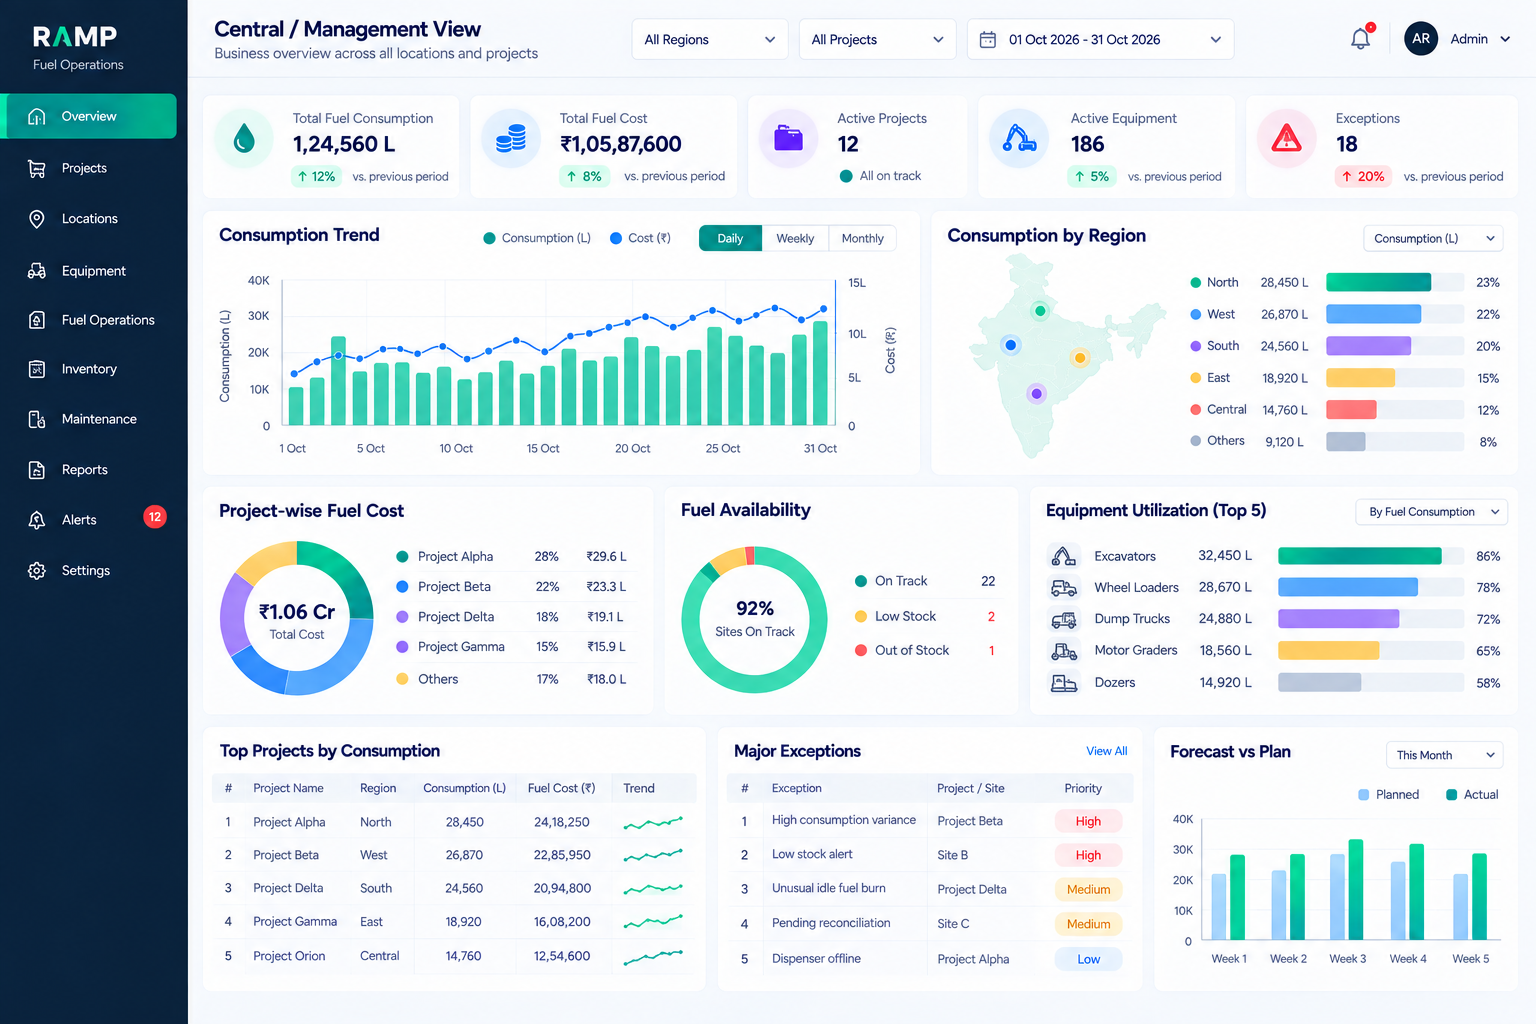The height and width of the screenshot is (1024, 1536).
Task: Click the coins icon on Total Fuel Cost
Action: 511,139
